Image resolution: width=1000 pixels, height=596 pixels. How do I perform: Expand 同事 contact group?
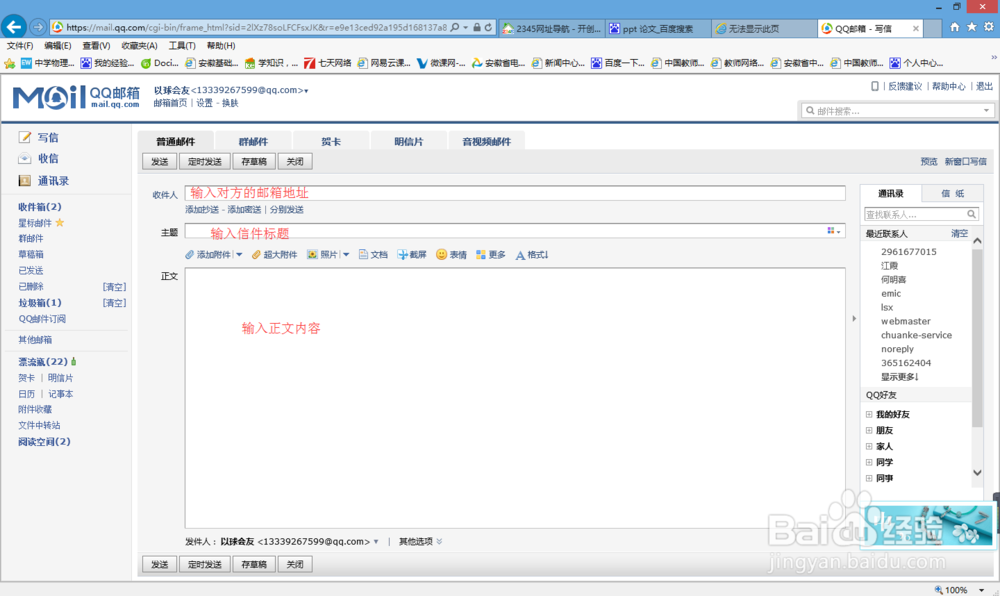869,478
